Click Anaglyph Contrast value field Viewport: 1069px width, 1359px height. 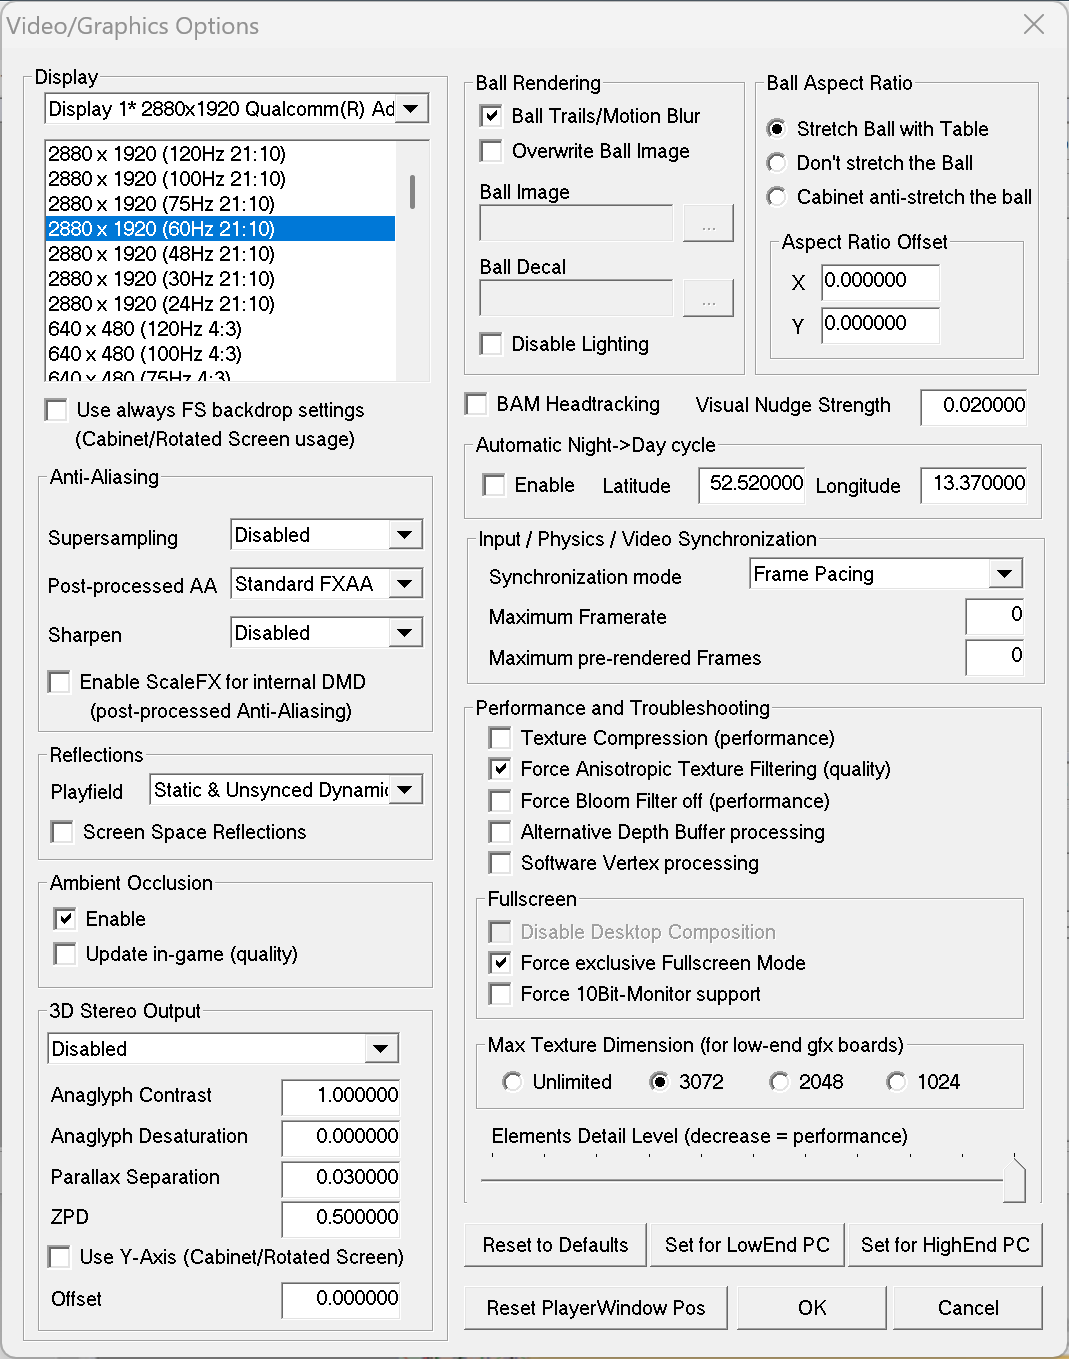click(x=341, y=1097)
